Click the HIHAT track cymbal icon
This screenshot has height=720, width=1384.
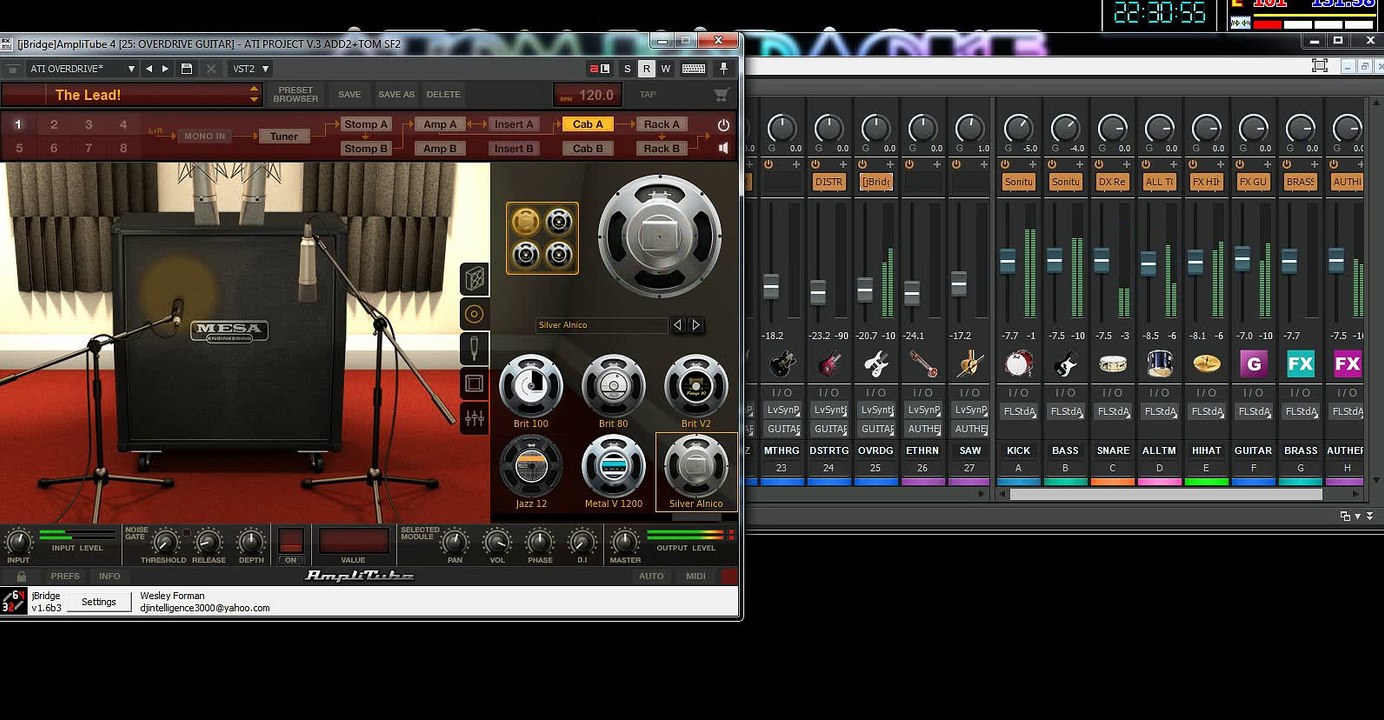coord(1206,363)
